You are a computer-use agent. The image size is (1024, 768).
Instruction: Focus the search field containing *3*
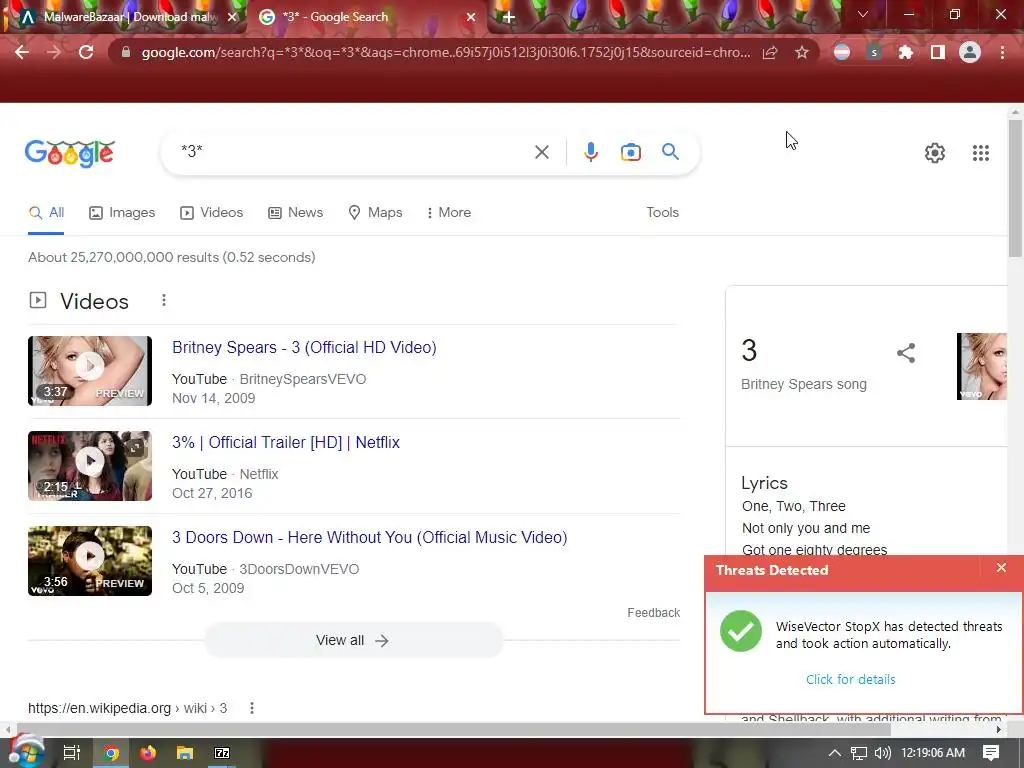coord(353,152)
